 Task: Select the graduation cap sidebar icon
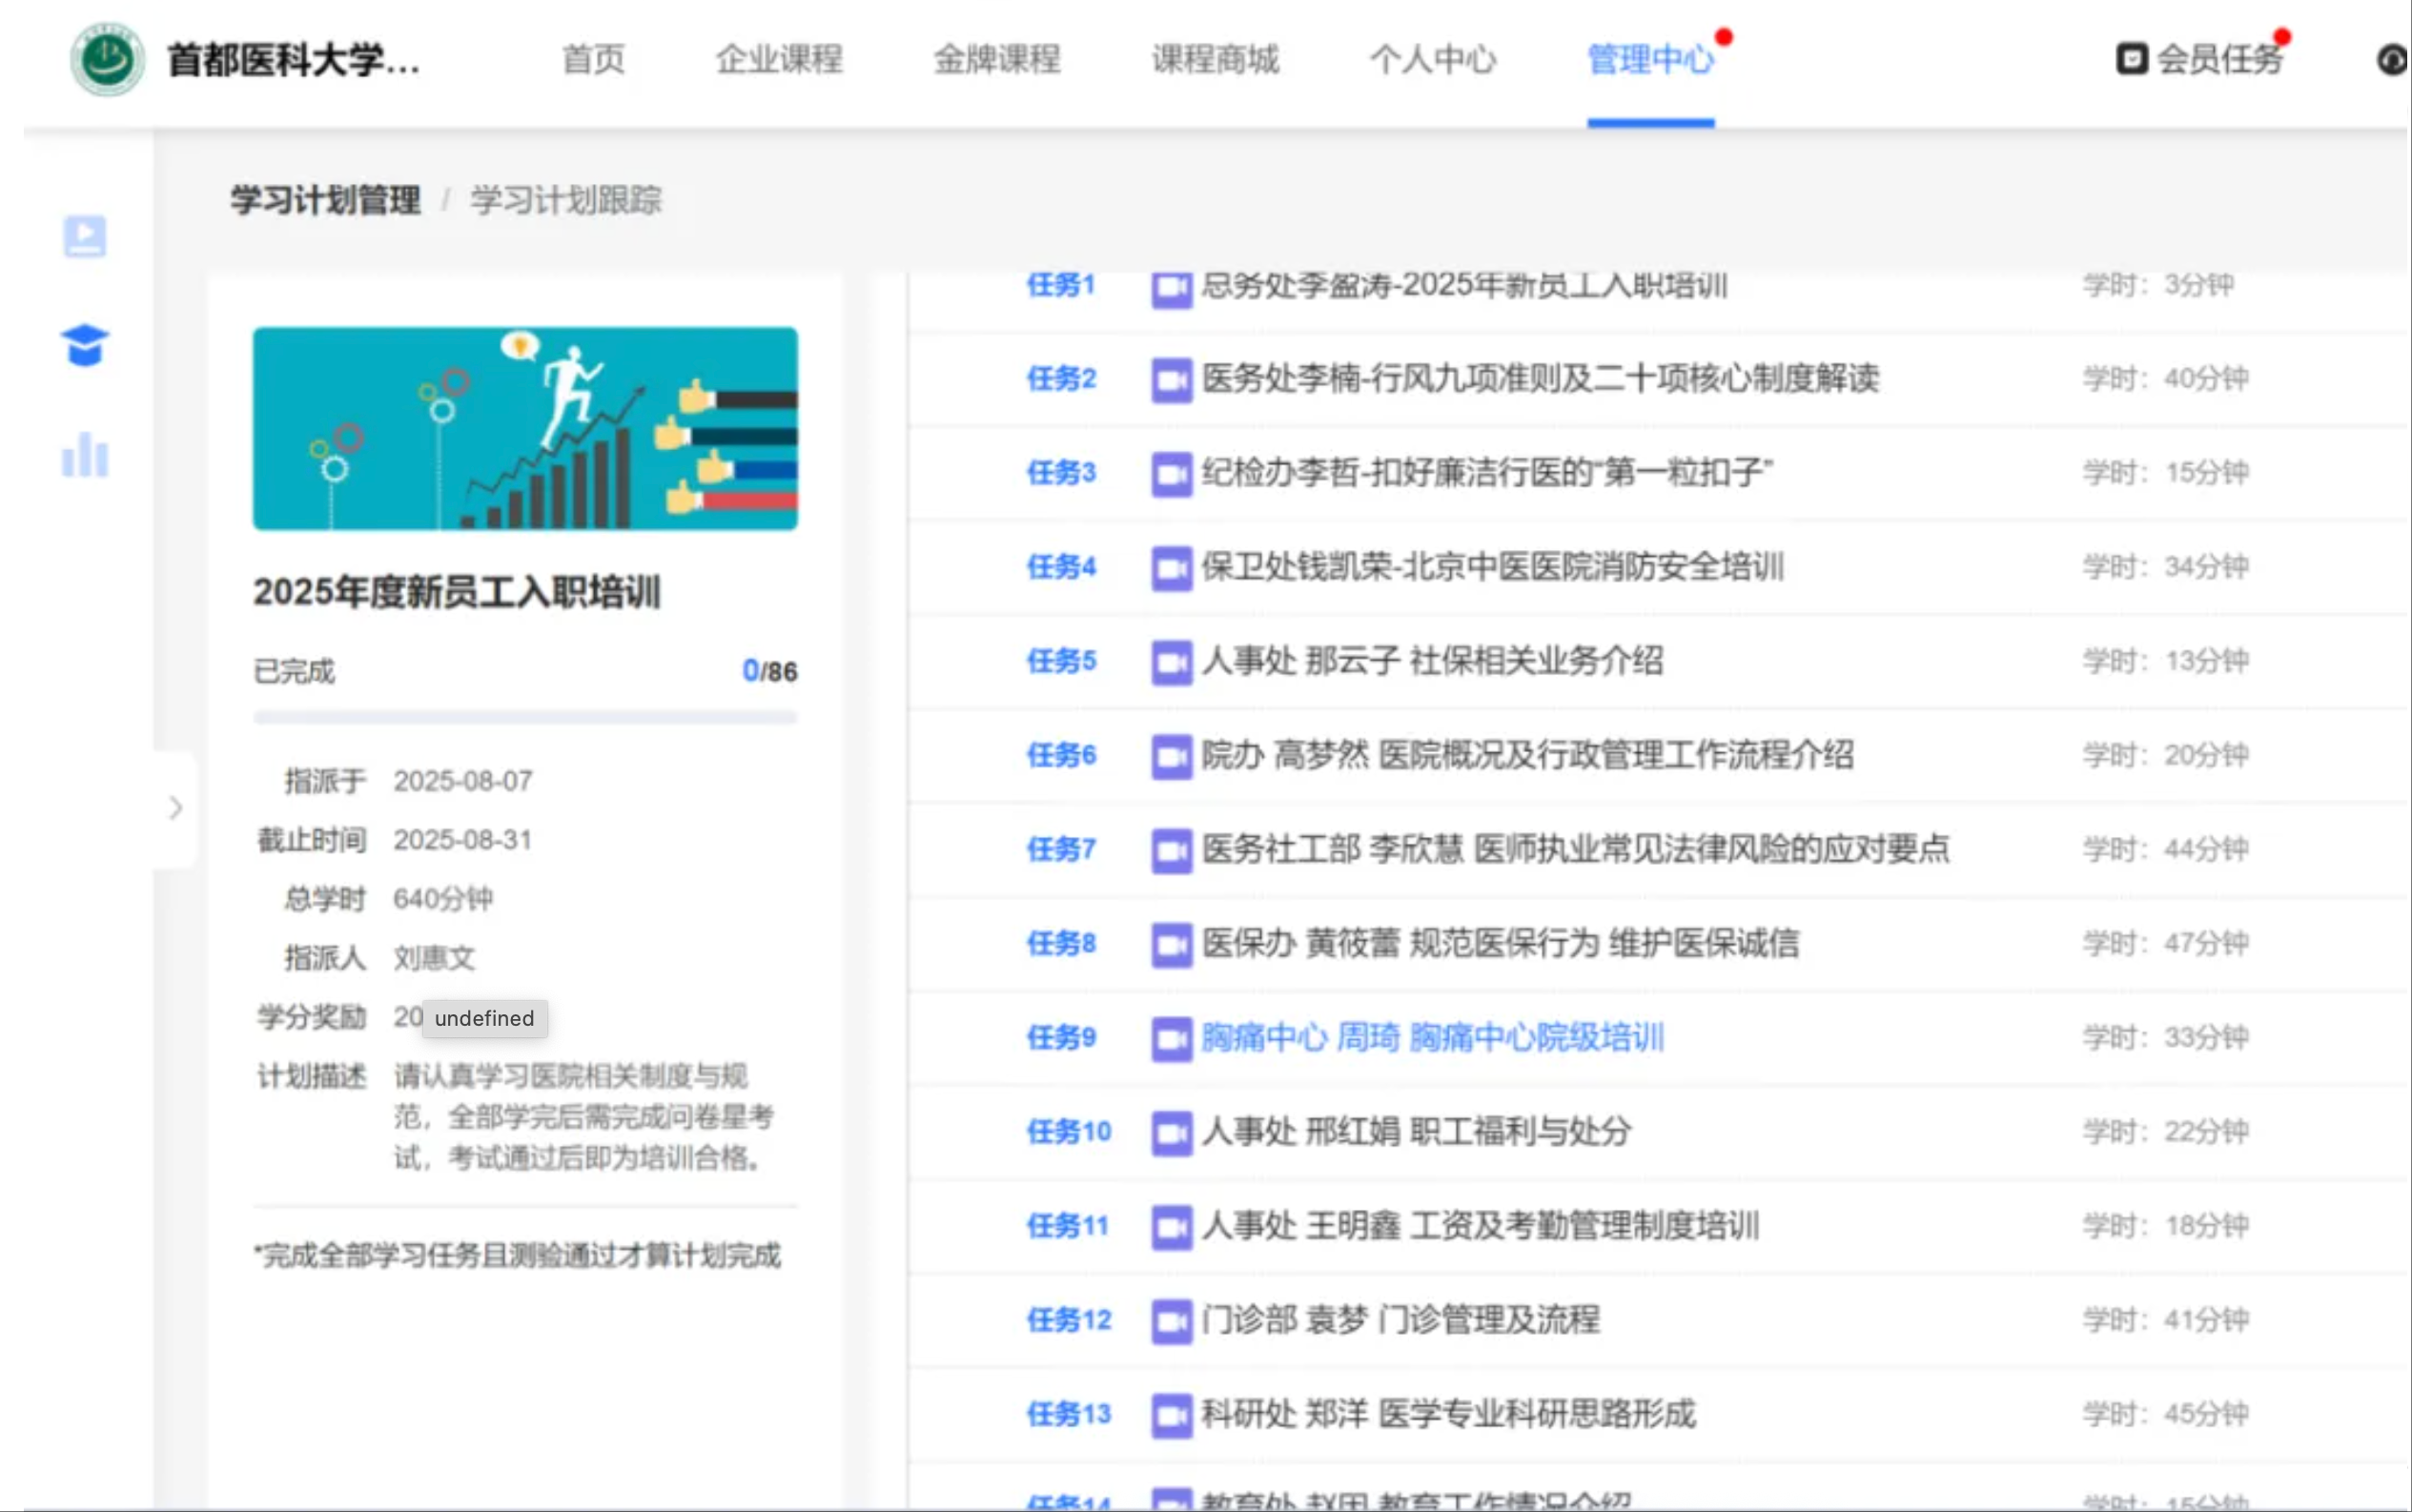coord(85,345)
